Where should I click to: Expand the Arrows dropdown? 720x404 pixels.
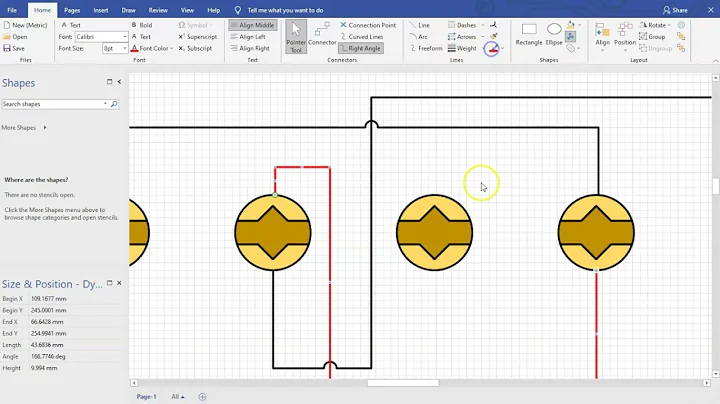click(x=483, y=37)
